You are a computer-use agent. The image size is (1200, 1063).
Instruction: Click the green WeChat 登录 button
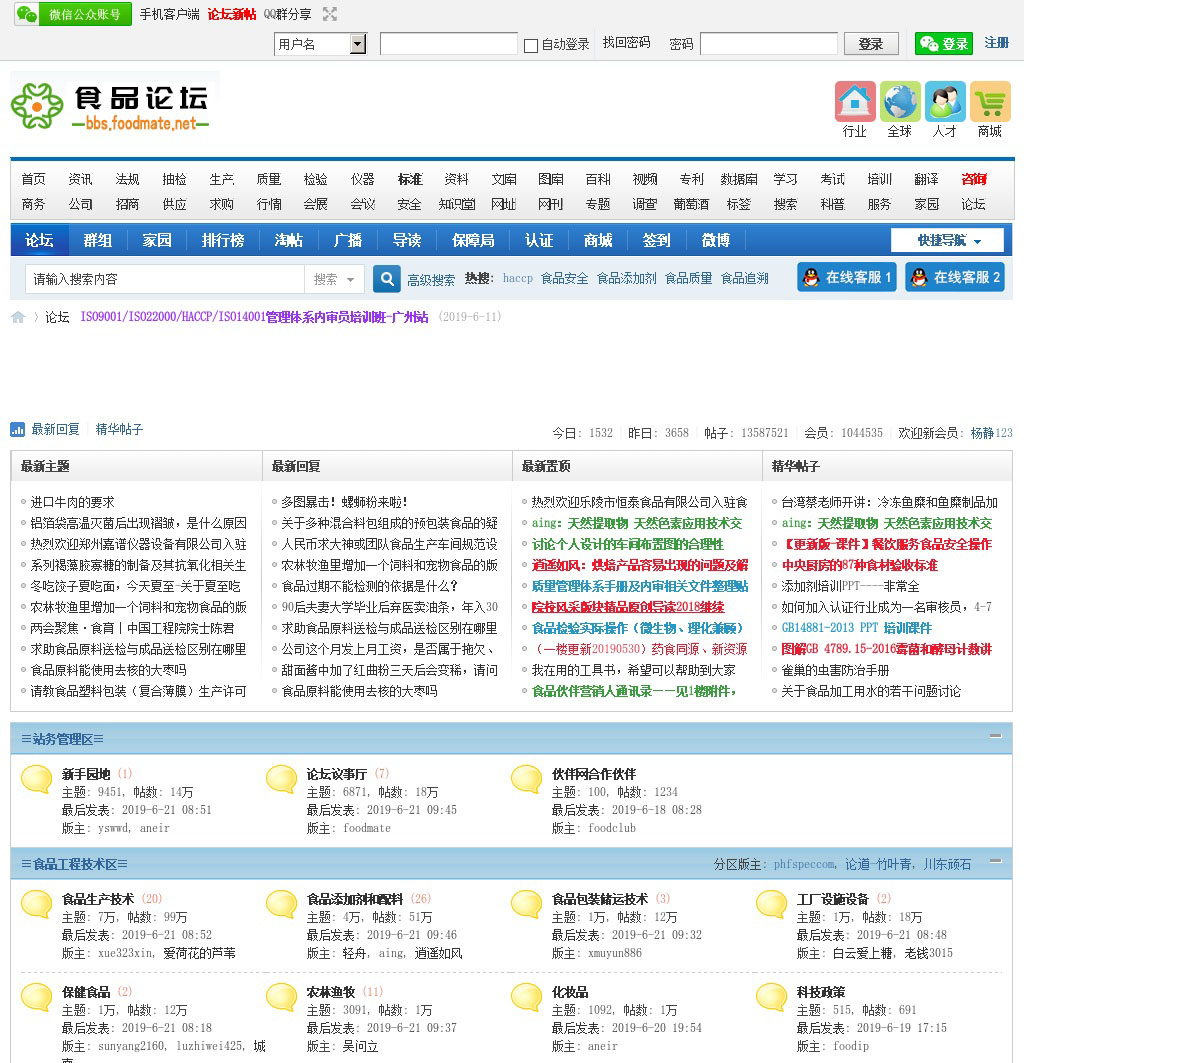(x=943, y=43)
